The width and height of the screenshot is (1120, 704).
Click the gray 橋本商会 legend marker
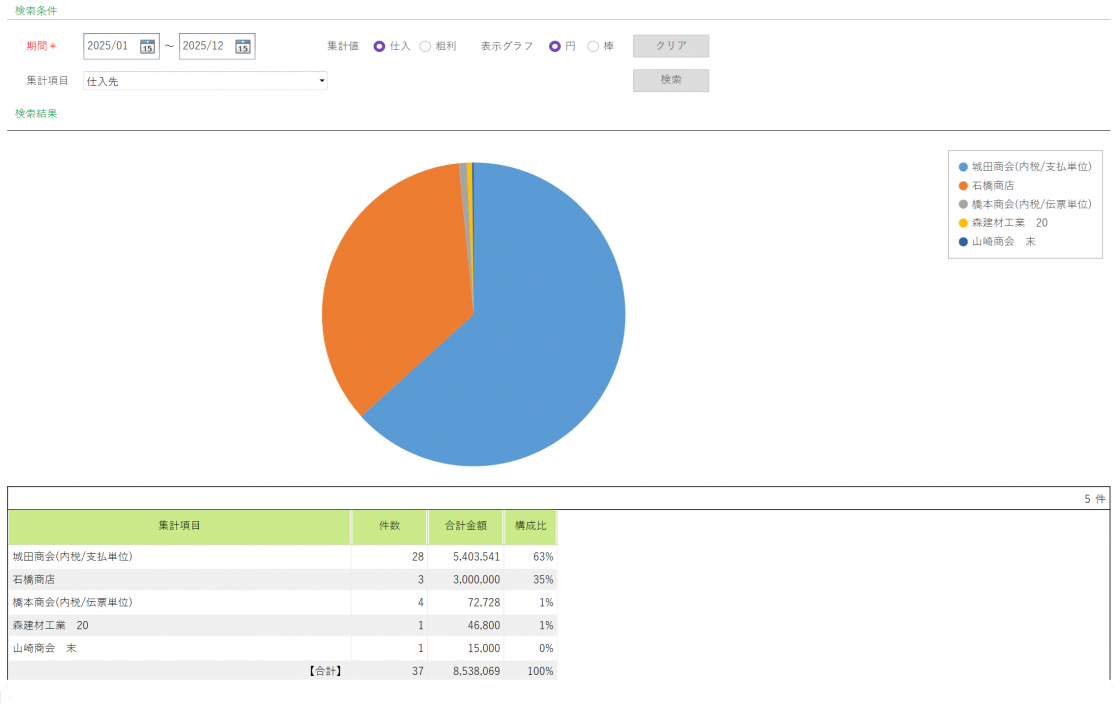coord(963,204)
